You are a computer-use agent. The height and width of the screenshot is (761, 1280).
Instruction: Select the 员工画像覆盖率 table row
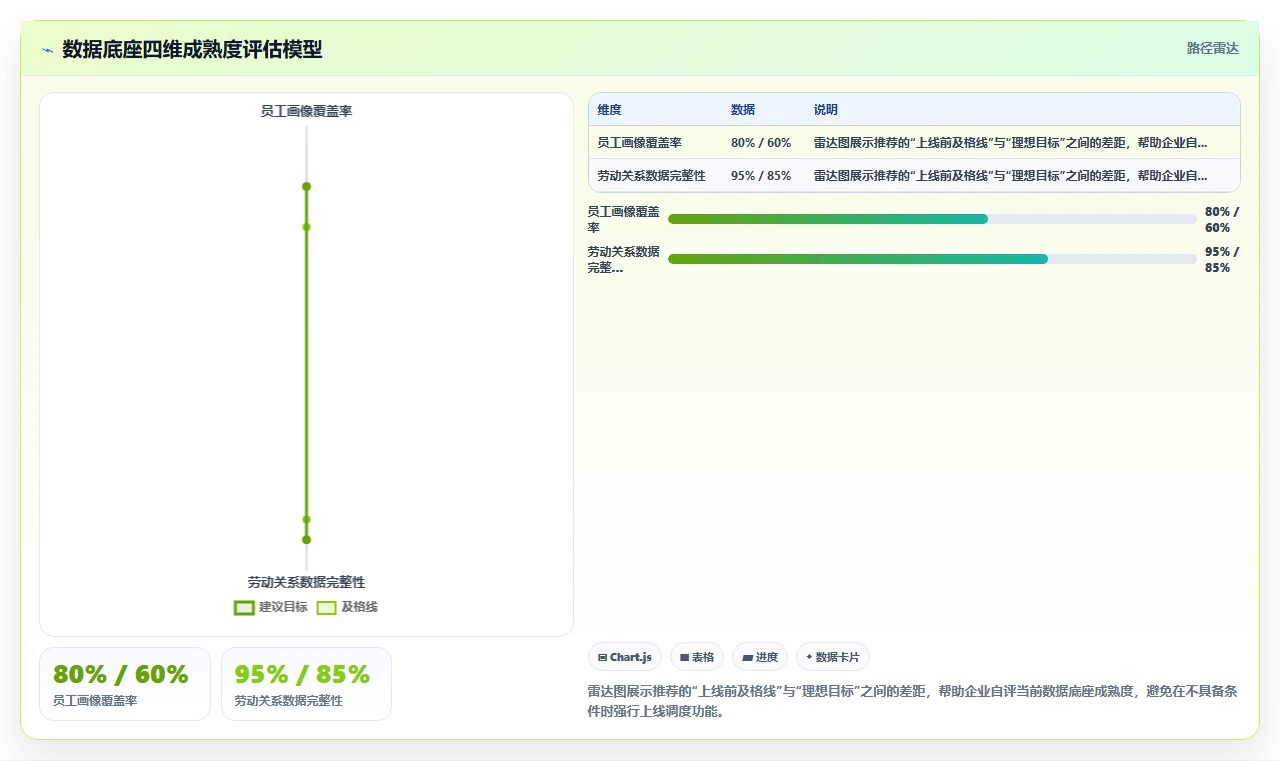point(914,143)
